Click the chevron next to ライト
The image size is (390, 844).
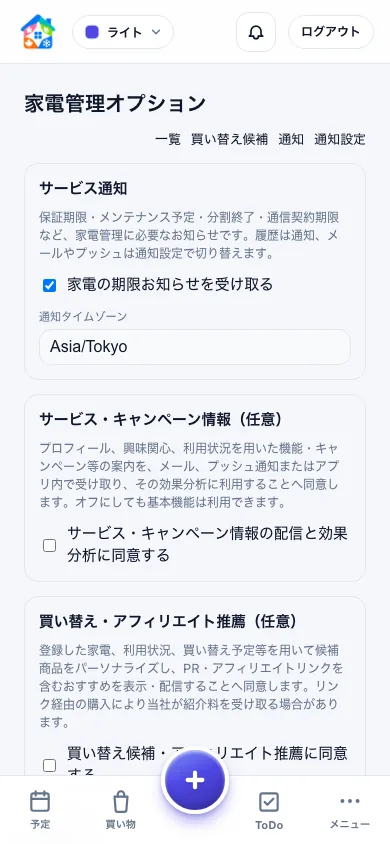156,32
